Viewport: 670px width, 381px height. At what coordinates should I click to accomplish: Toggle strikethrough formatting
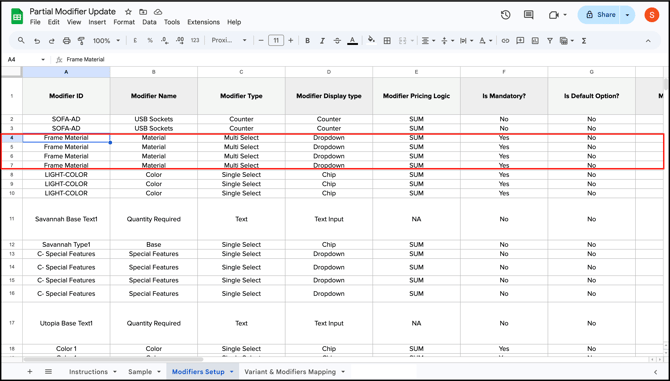click(337, 41)
